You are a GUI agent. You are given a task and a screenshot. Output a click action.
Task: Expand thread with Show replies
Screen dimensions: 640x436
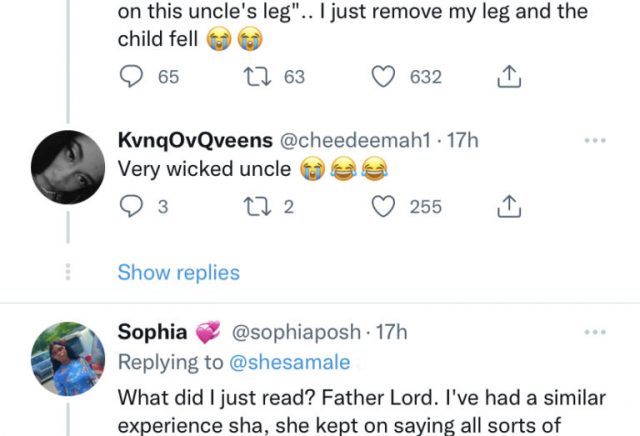pos(178,272)
